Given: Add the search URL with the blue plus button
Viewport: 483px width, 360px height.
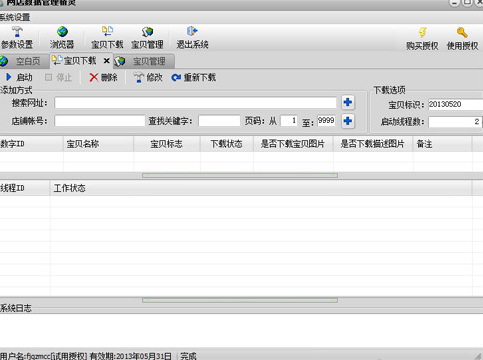Looking at the screenshot, I should [x=348, y=102].
